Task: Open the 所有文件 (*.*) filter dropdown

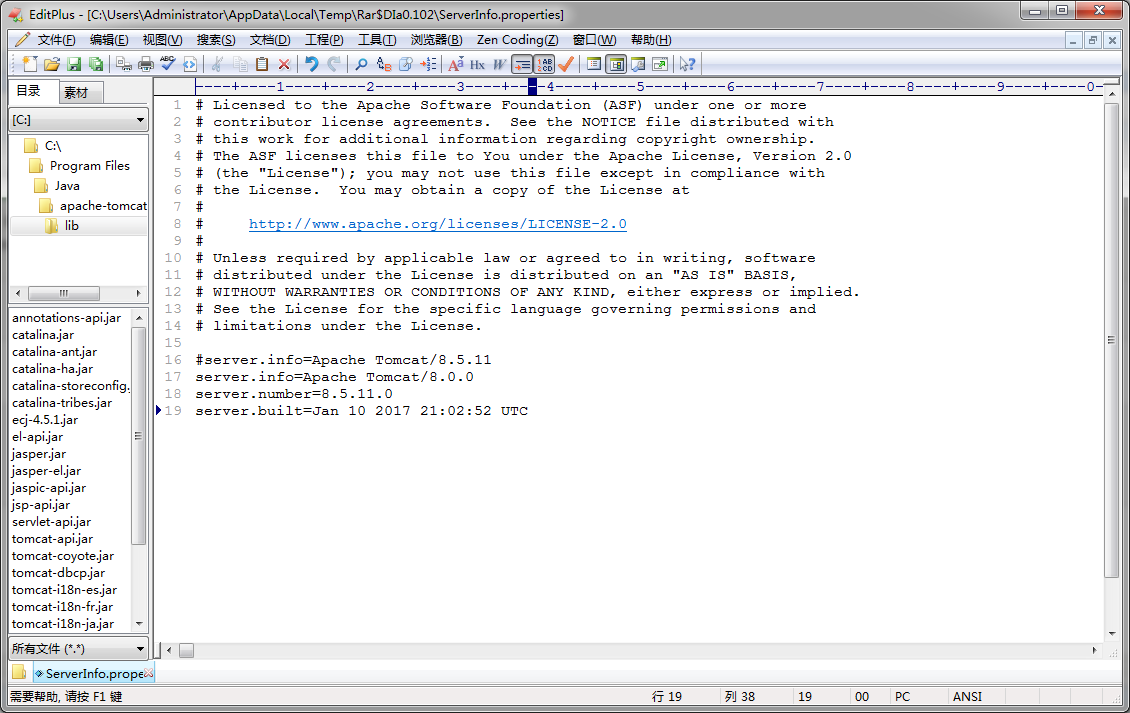Action: 79,649
